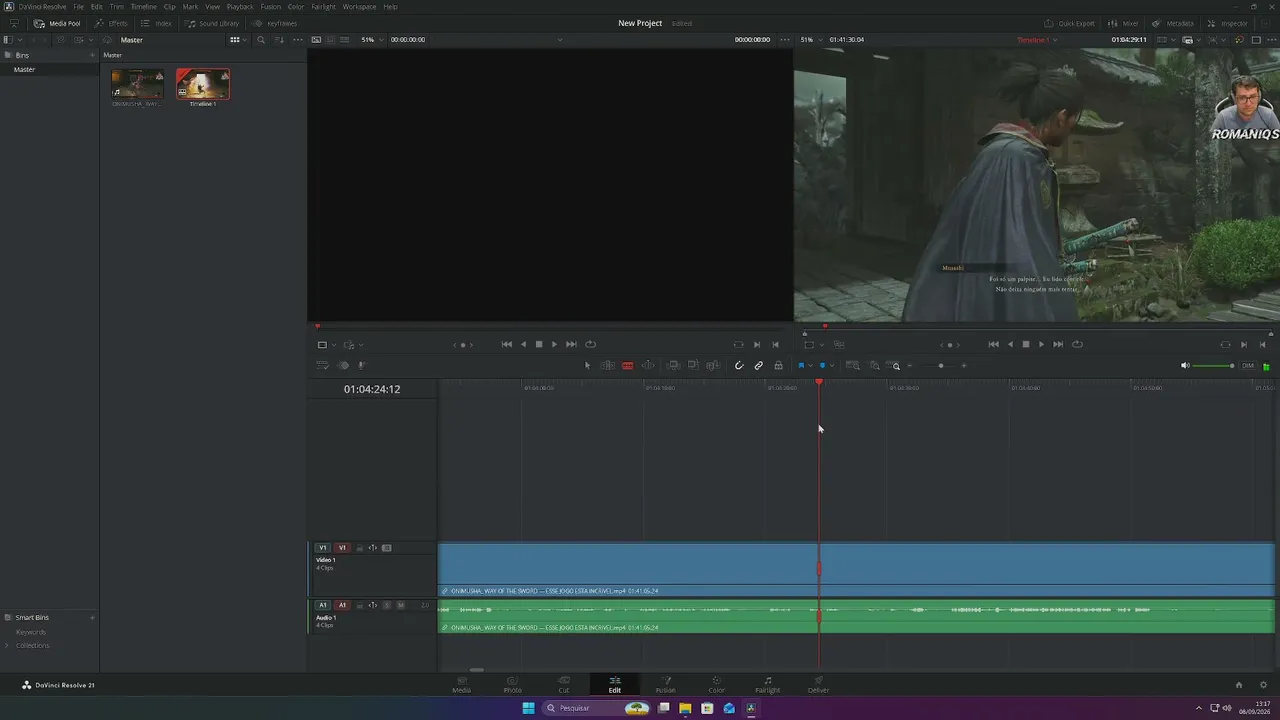Viewport: 1280px width, 720px height.
Task: Select the Blade edit mode tool
Action: [627, 366]
